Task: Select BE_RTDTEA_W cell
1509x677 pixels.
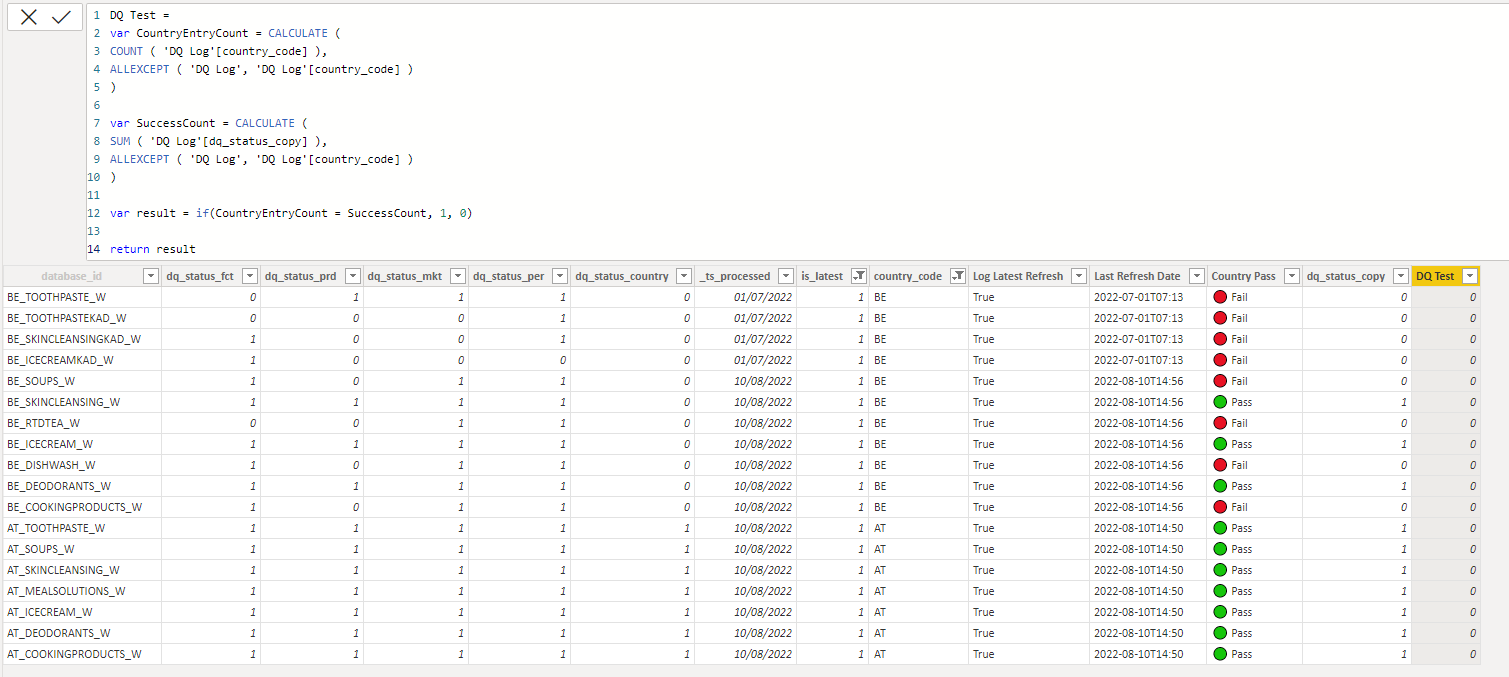Action: point(81,423)
